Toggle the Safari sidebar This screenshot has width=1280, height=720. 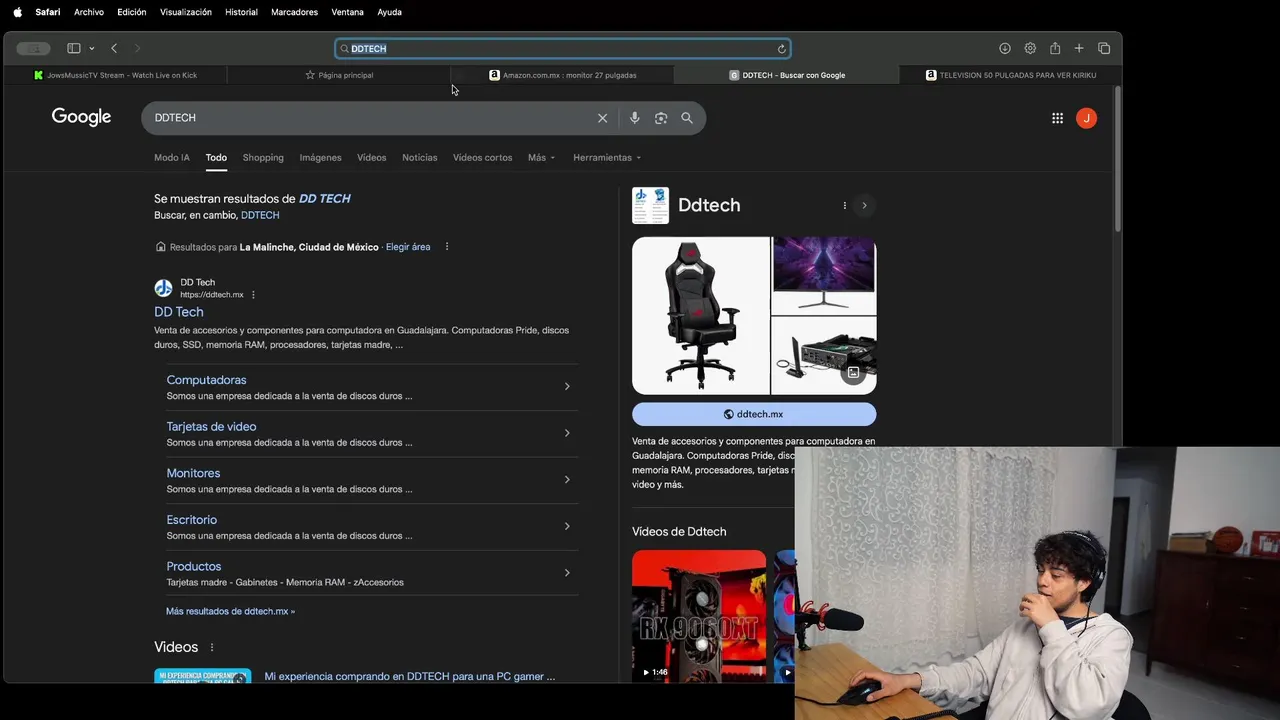[74, 48]
